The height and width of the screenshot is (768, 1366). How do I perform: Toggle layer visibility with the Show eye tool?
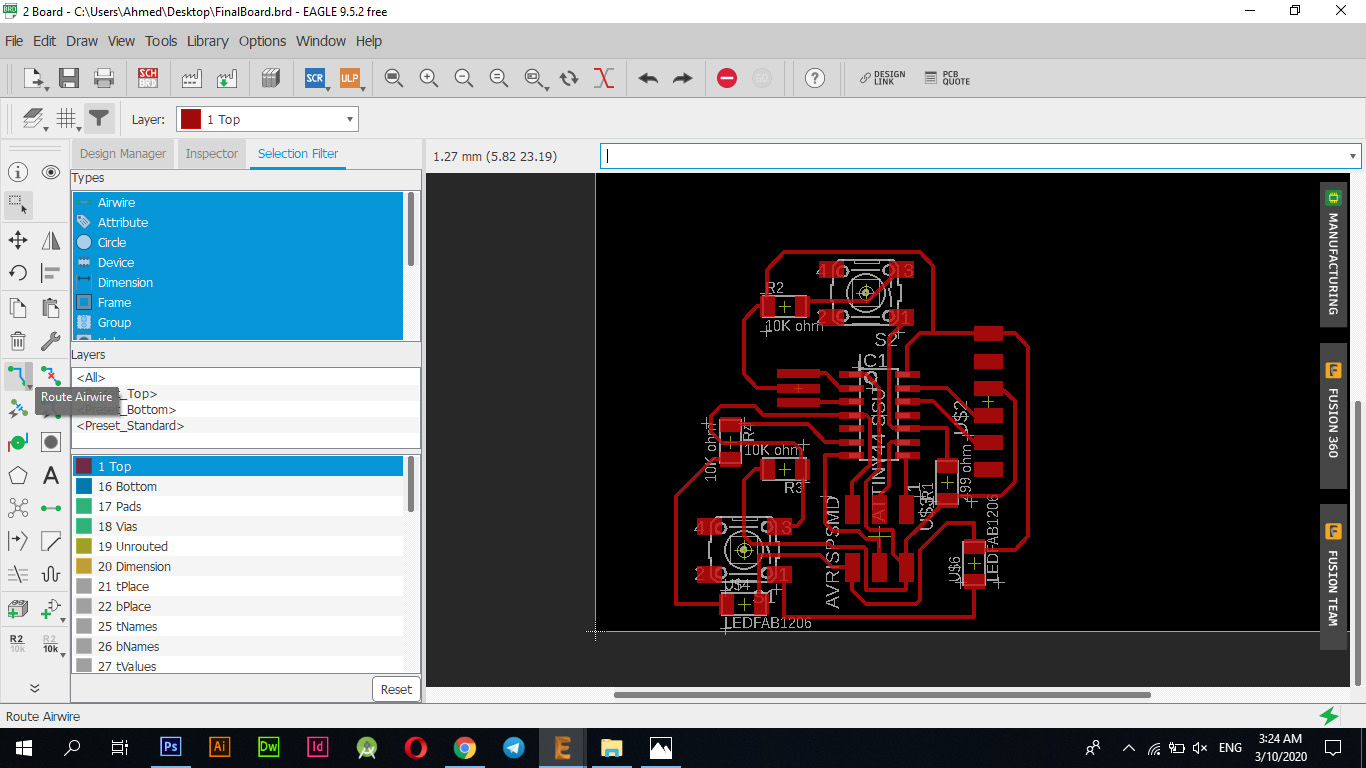[51, 172]
